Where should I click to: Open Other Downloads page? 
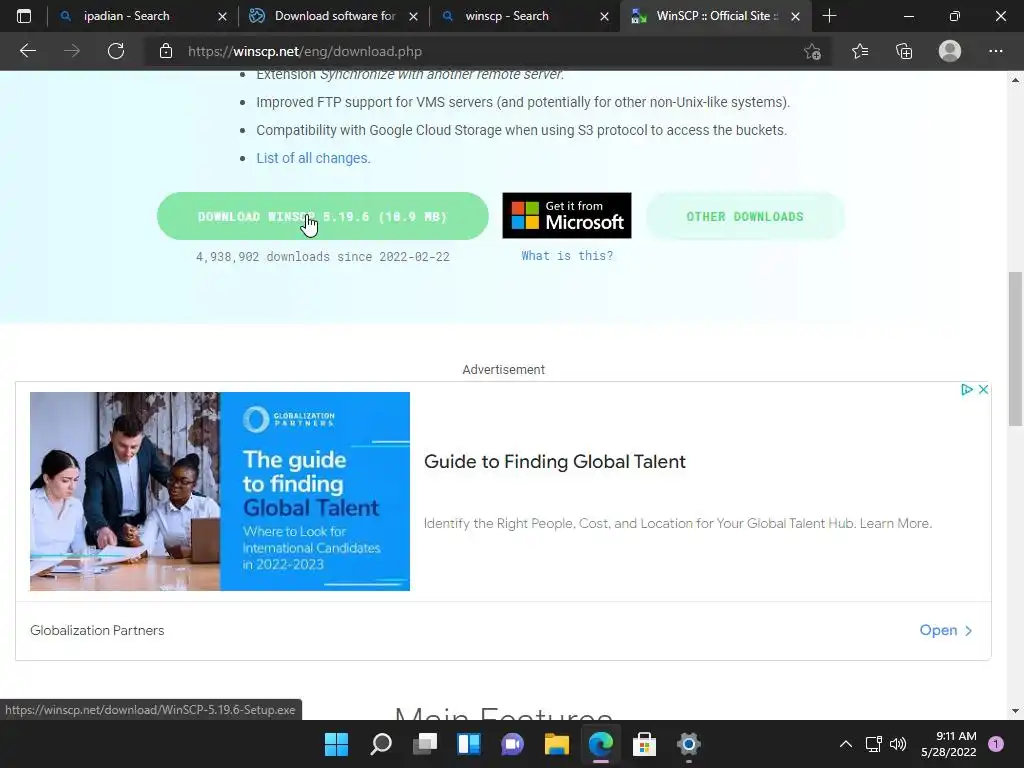click(x=745, y=216)
